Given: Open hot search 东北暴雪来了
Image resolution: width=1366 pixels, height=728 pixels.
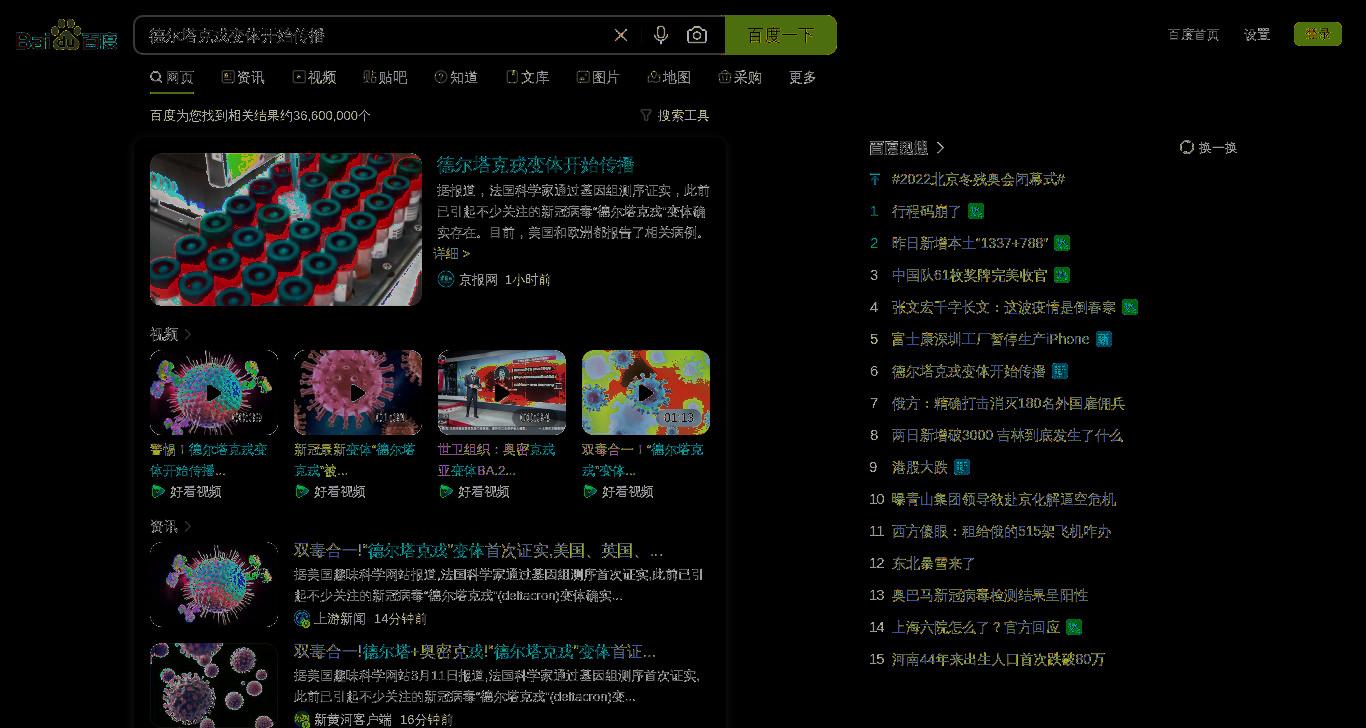Looking at the screenshot, I should coord(933,563).
